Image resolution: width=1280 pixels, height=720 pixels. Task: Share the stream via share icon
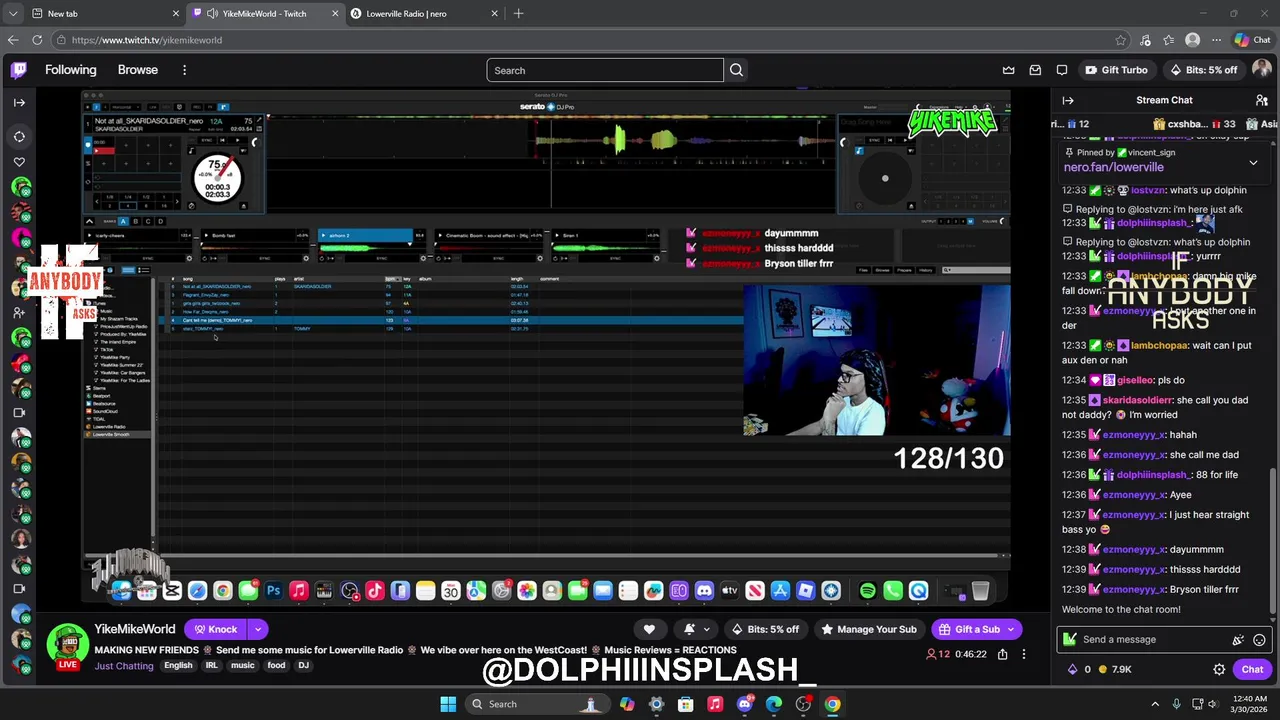(x=1002, y=654)
